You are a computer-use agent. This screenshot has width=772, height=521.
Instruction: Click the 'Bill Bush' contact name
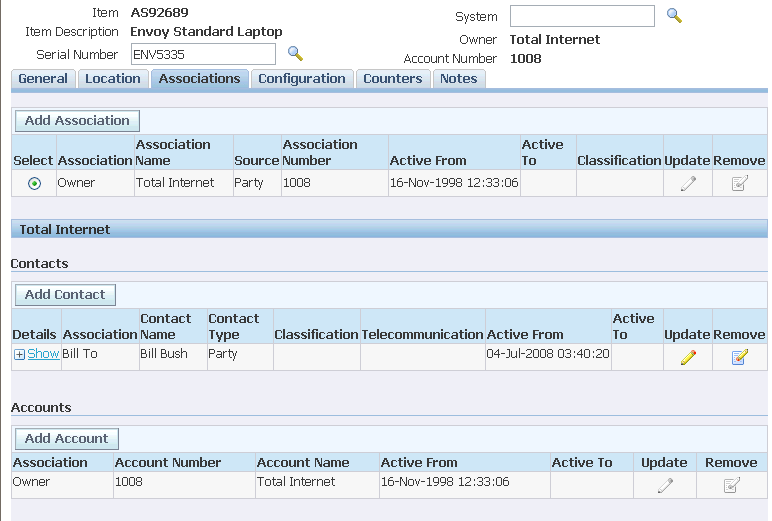(164, 354)
